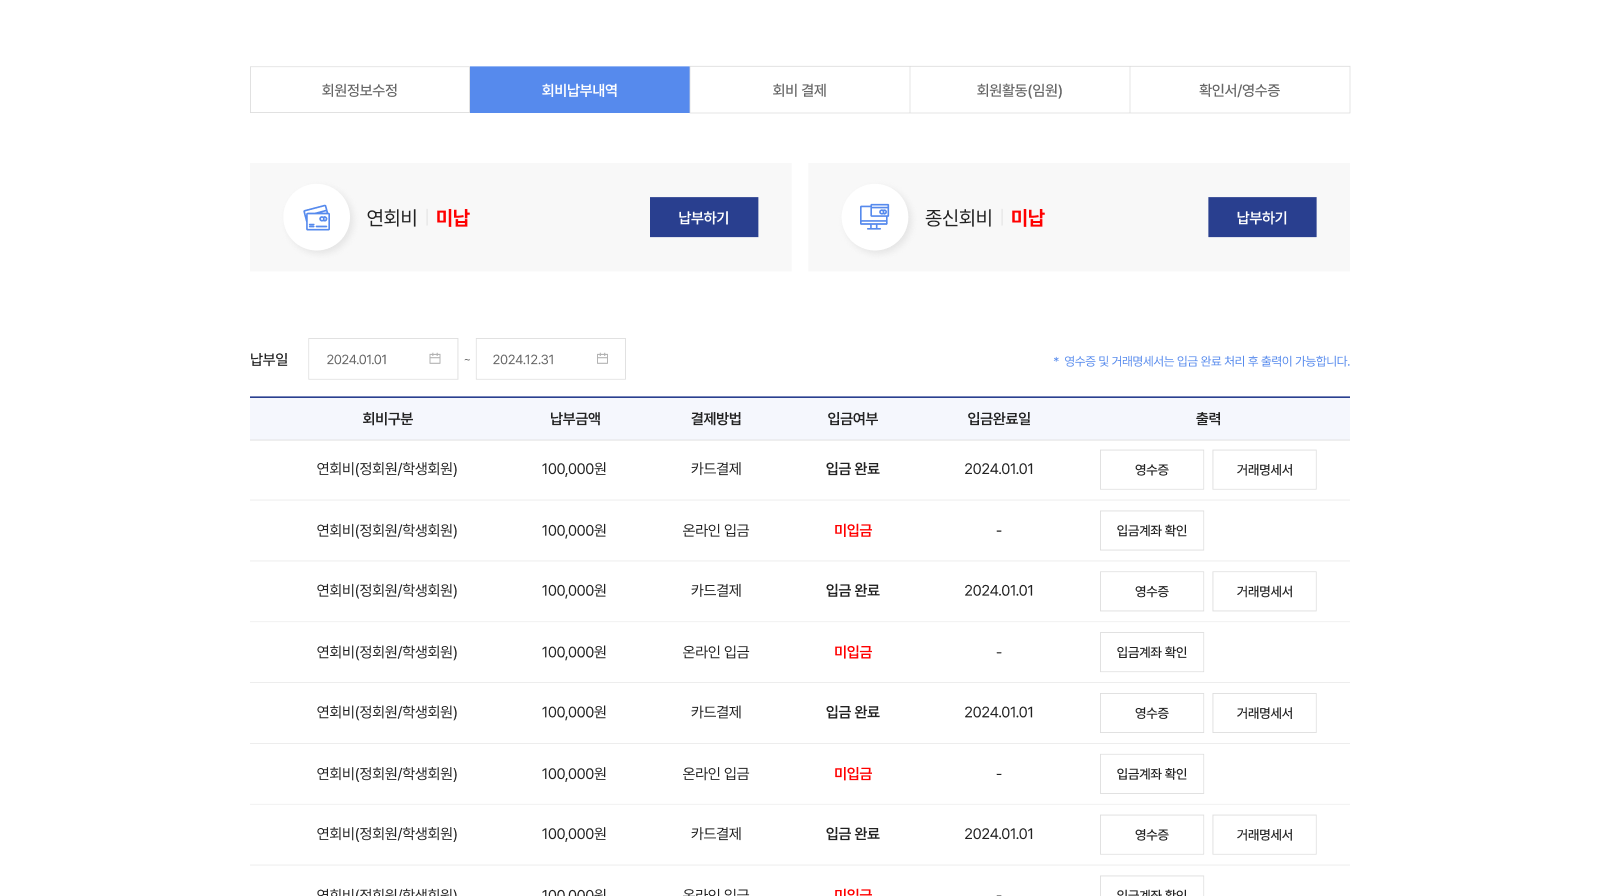Click 입금계좌 확인 in sixth row
This screenshot has width=1600, height=896.
point(1152,774)
